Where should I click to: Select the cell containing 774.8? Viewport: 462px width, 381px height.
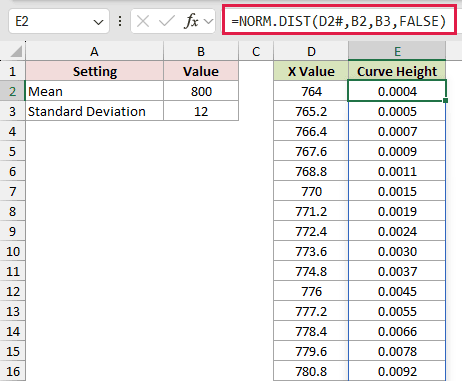pyautogui.click(x=311, y=271)
